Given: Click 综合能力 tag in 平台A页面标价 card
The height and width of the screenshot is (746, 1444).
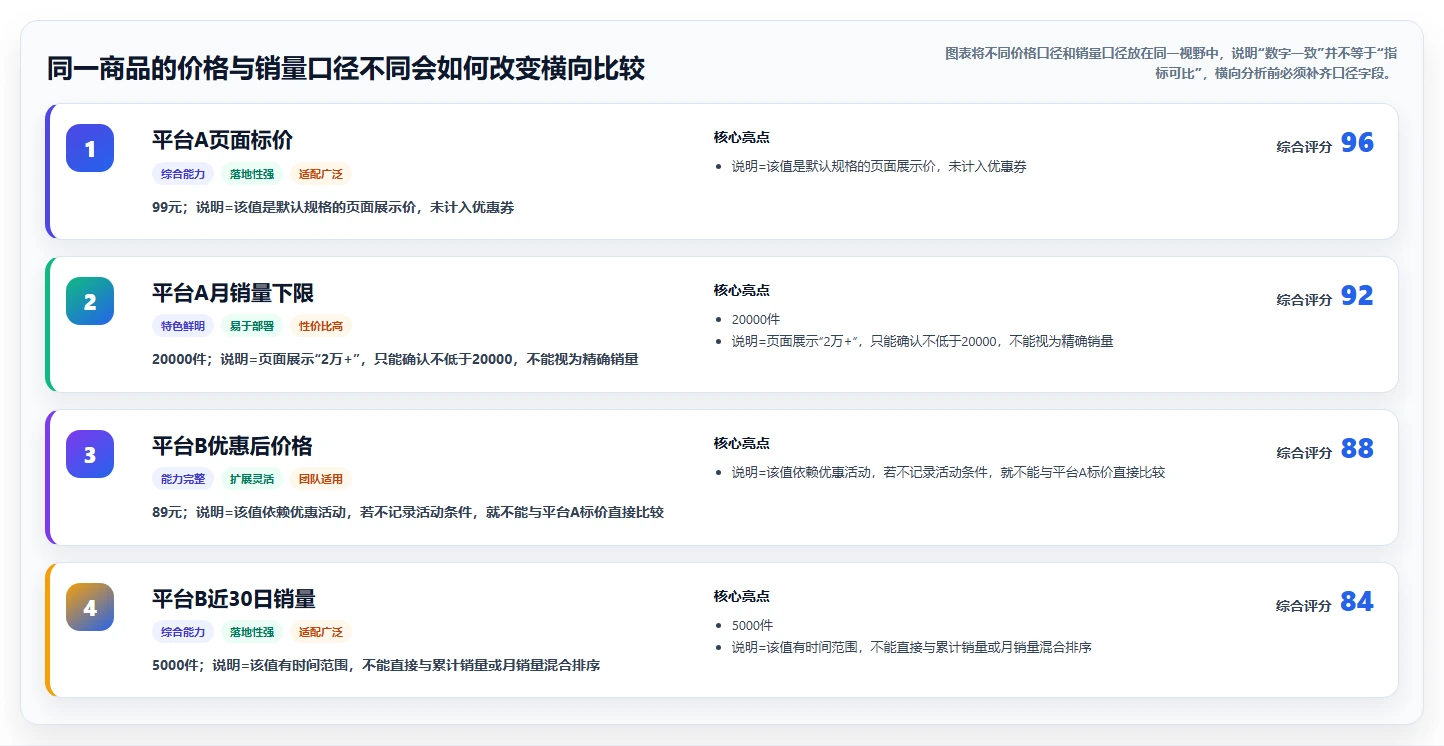Looking at the screenshot, I should (183, 174).
